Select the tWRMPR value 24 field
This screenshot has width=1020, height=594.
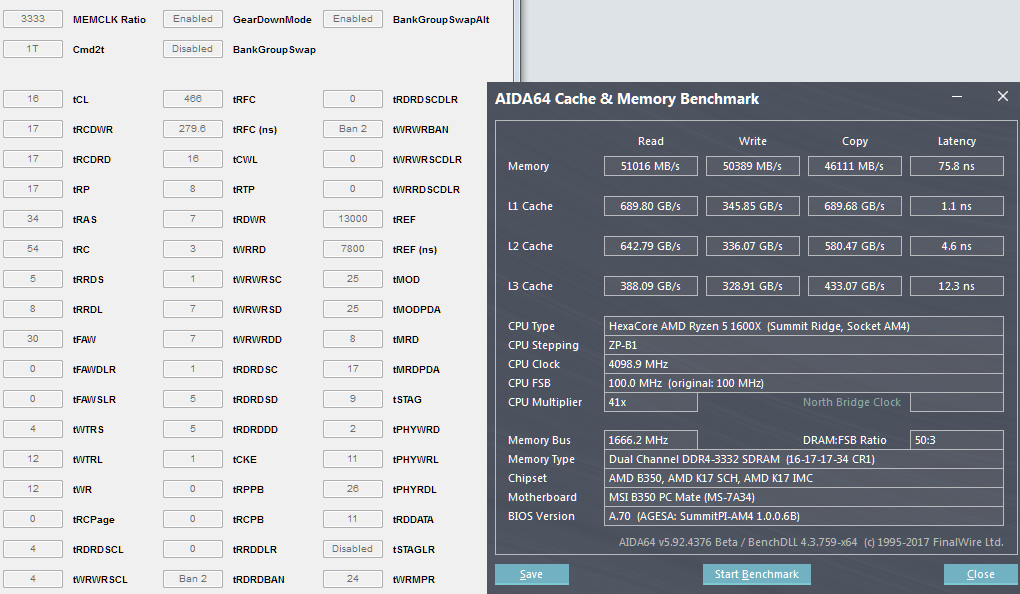(x=353, y=578)
